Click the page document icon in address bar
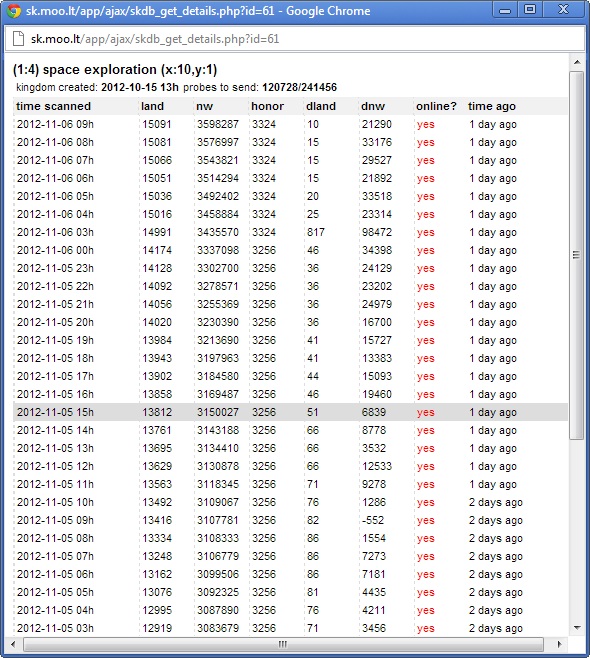The height and width of the screenshot is (658, 590). tap(18, 39)
